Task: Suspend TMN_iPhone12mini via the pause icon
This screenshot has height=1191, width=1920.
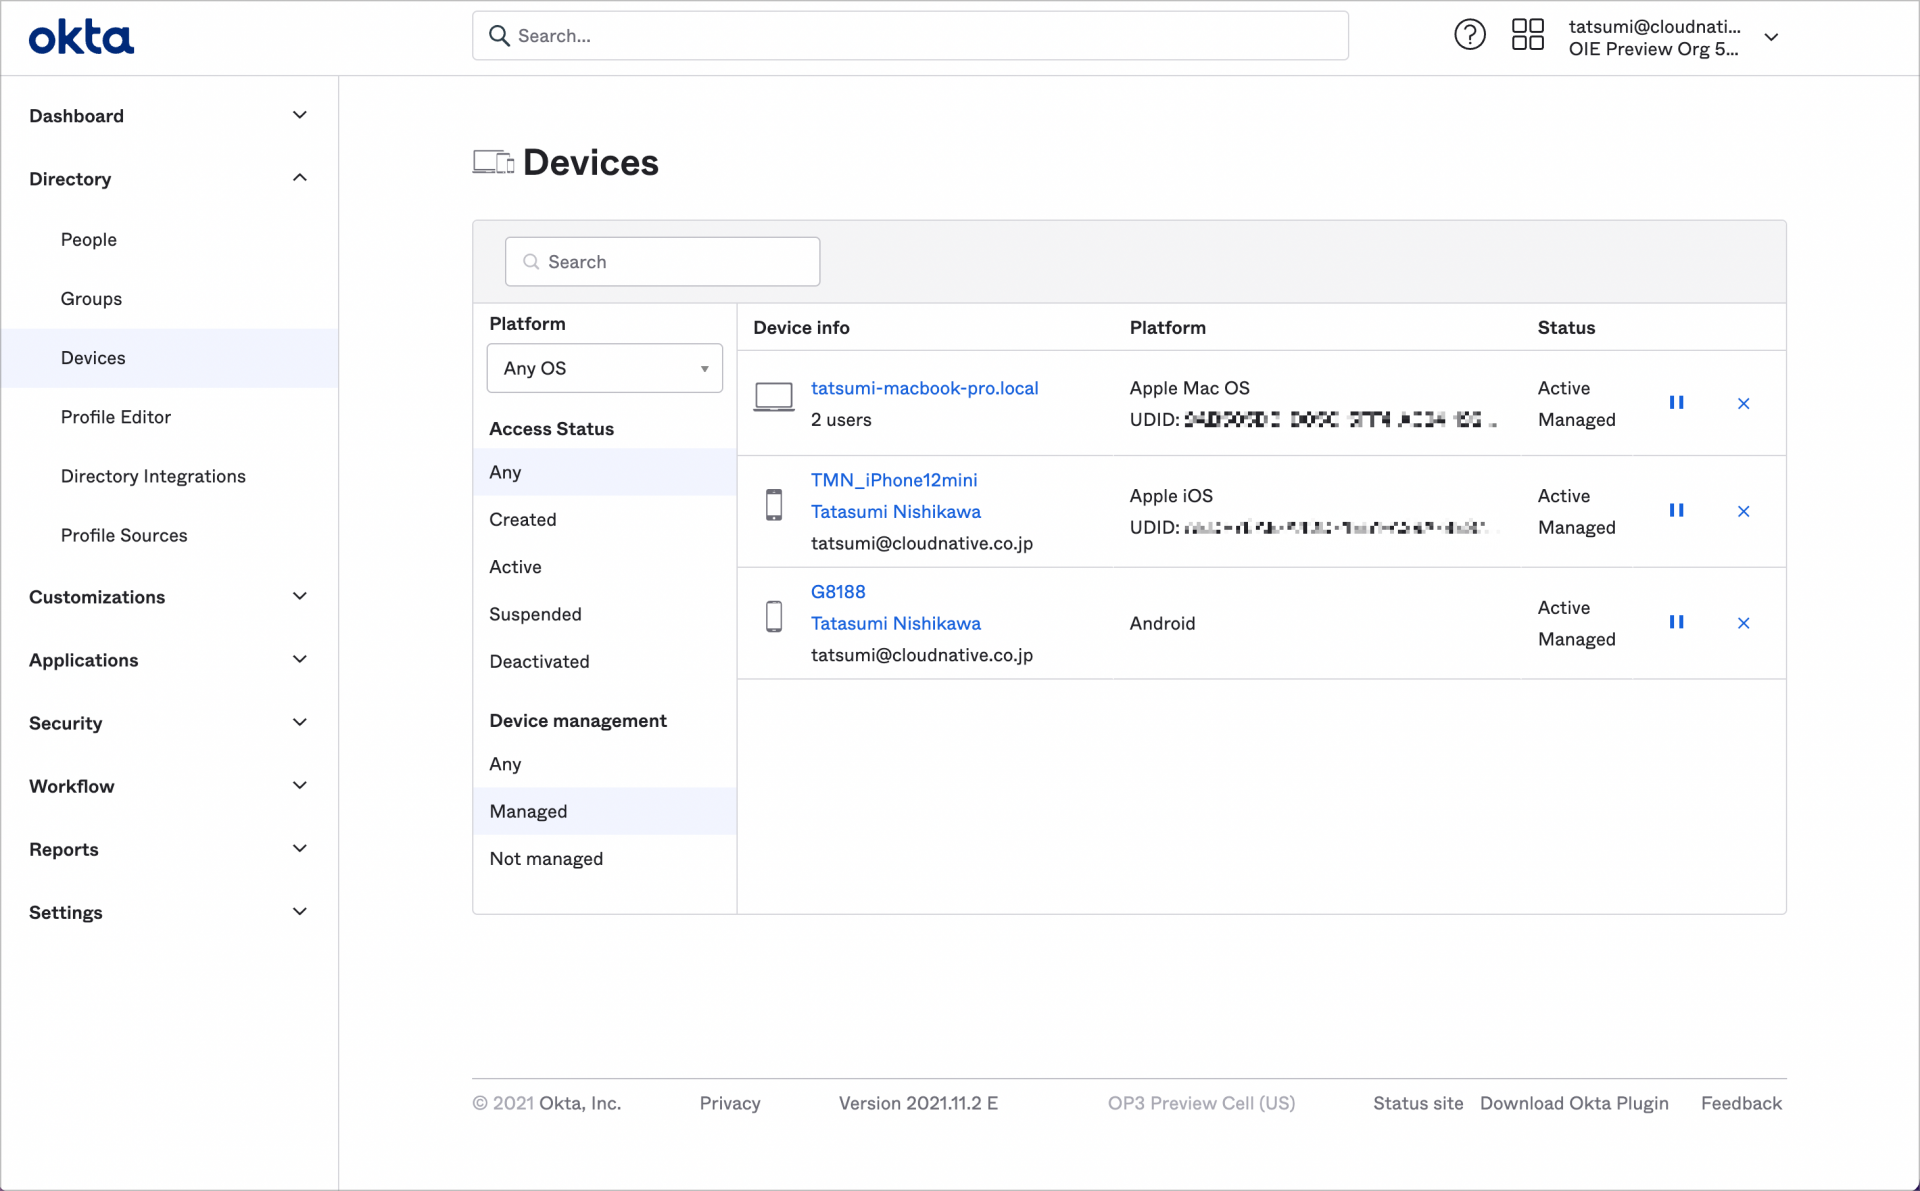Action: point(1678,511)
